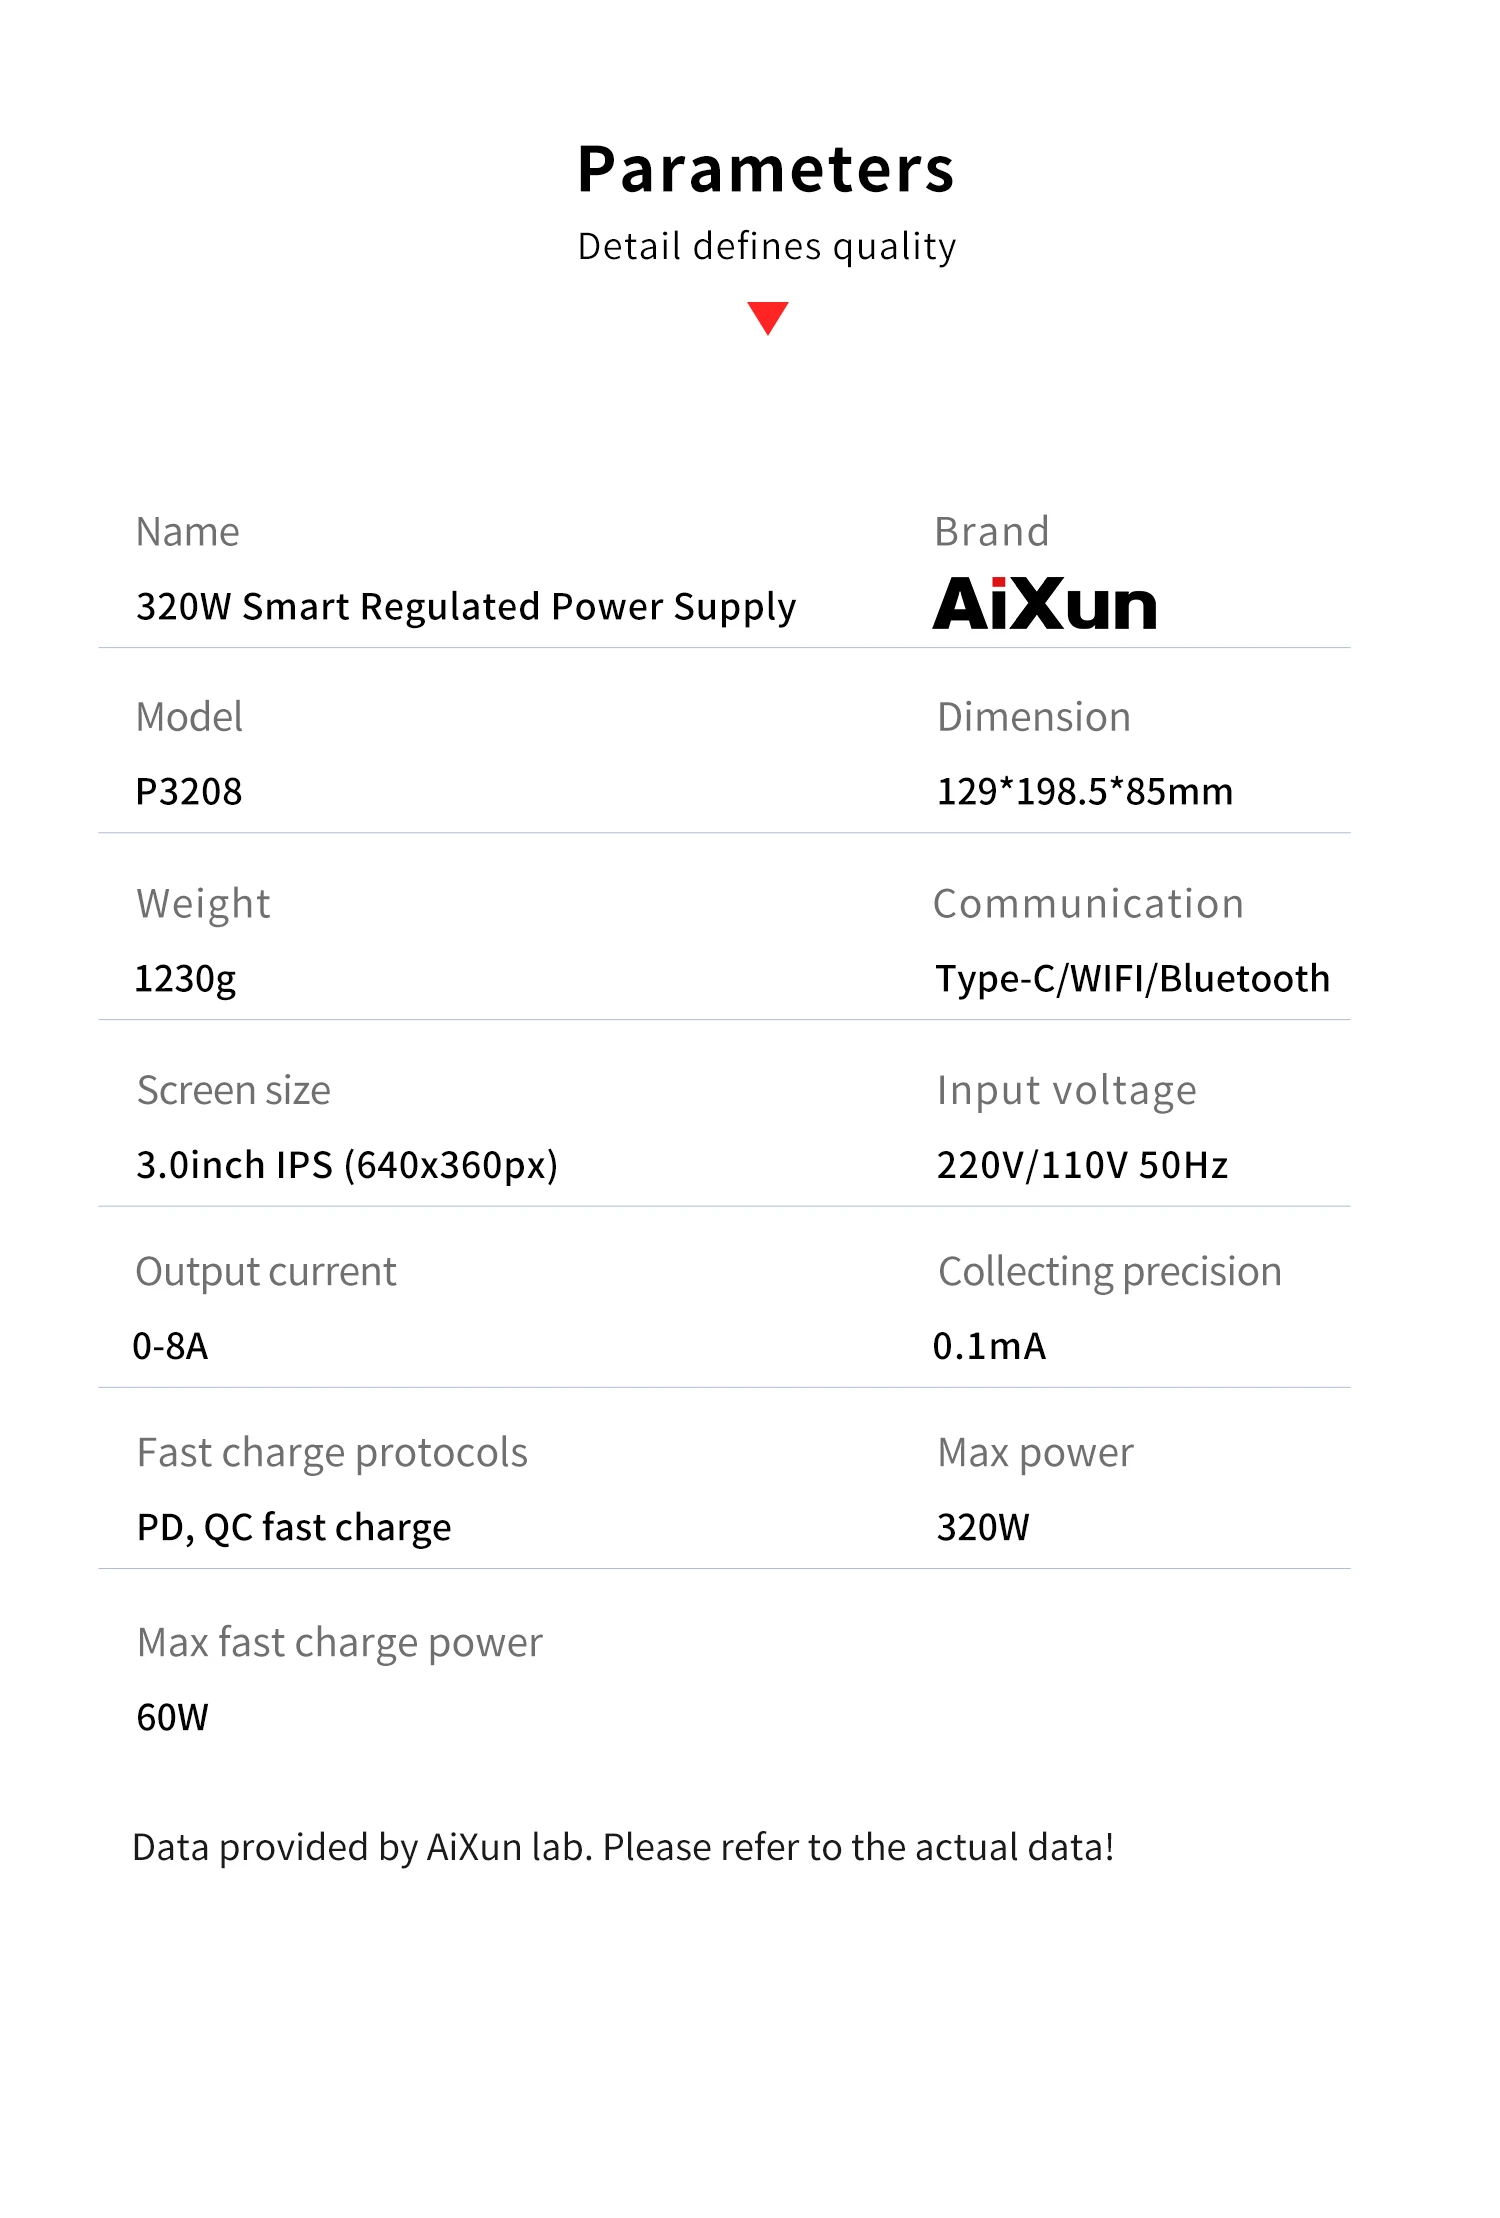This screenshot has width=1500, height=2218.
Task: Click the weight value 1230g
Action: 185,978
